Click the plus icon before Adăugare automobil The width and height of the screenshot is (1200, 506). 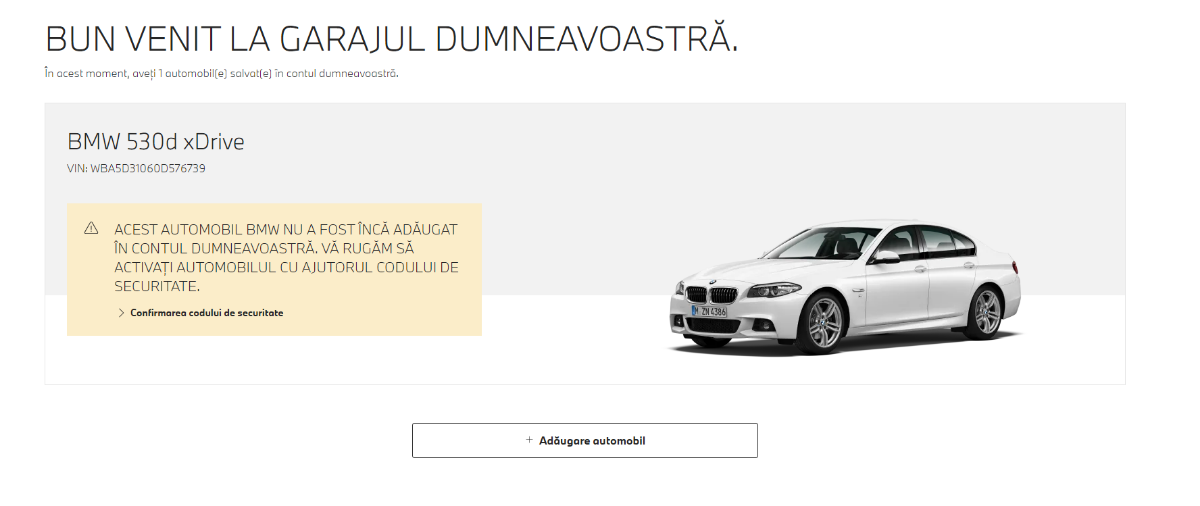[529, 440]
